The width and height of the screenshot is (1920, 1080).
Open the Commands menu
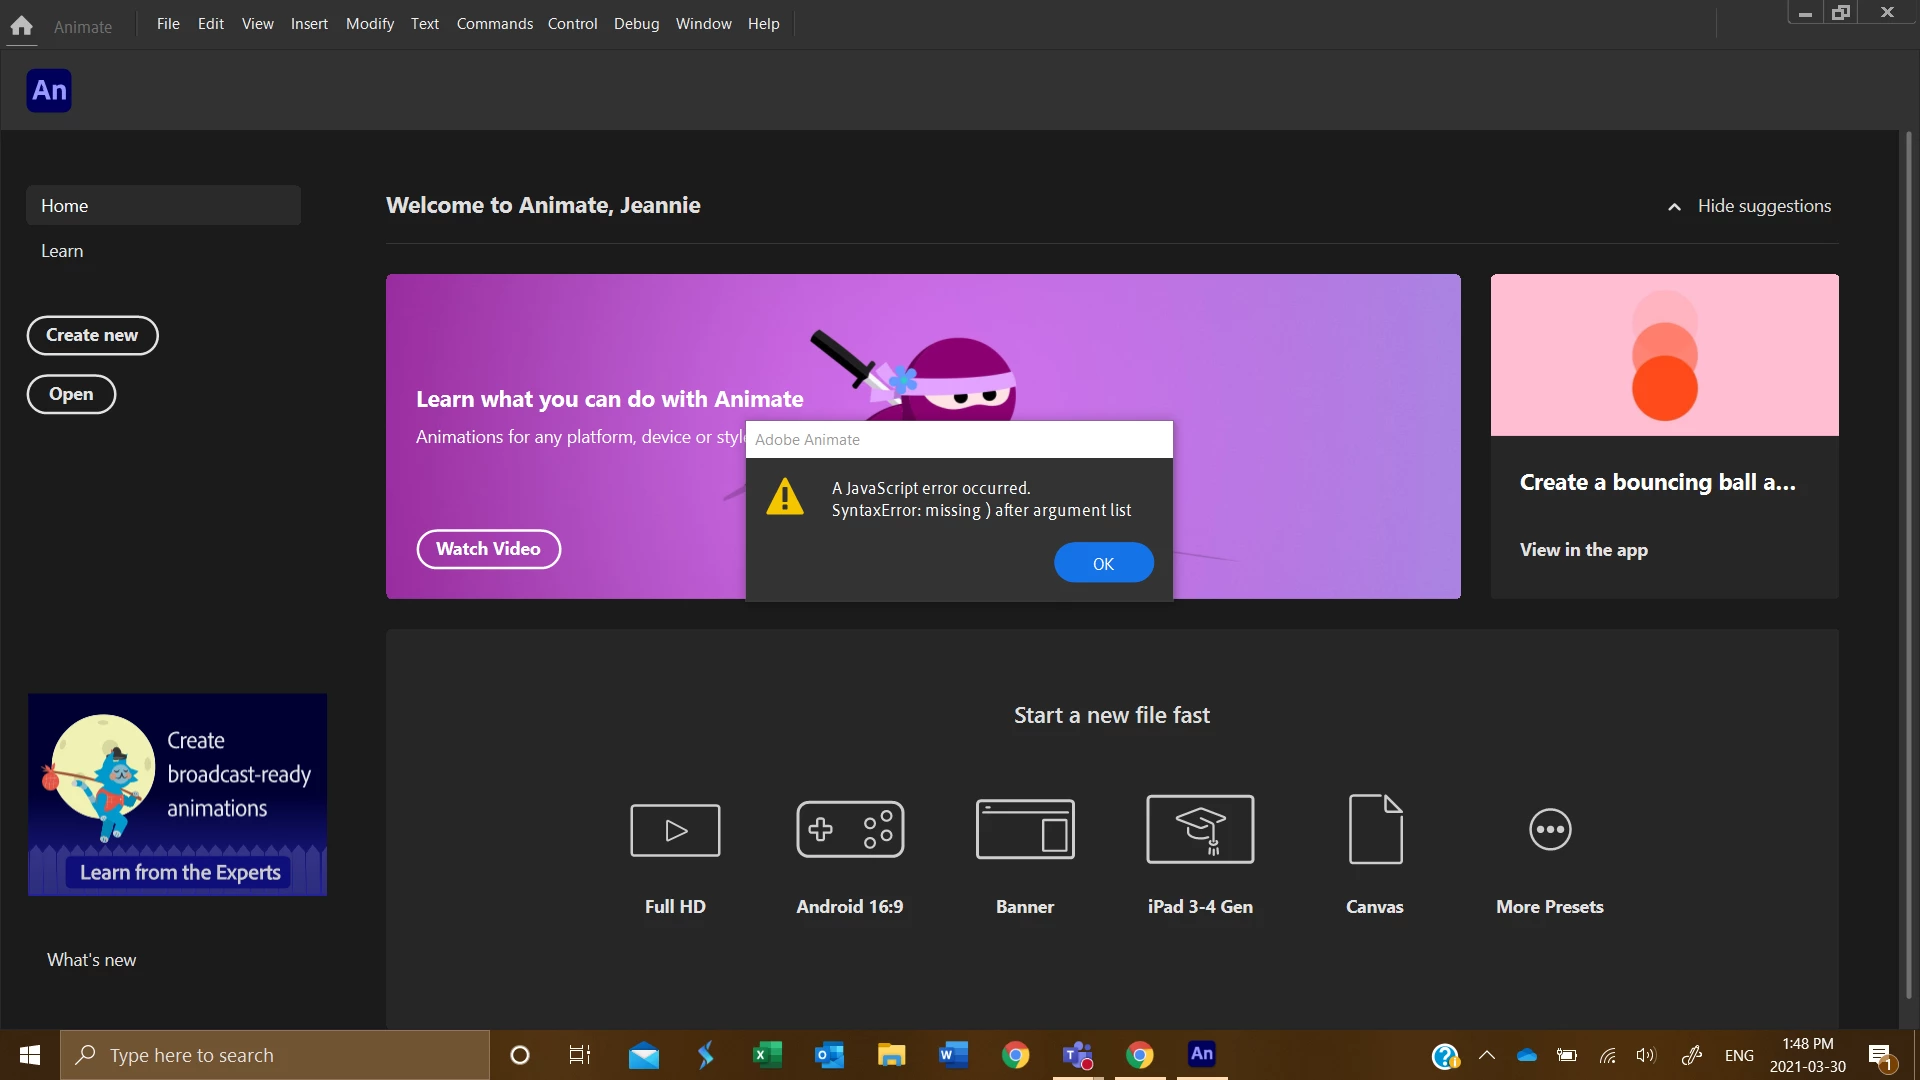pyautogui.click(x=494, y=23)
